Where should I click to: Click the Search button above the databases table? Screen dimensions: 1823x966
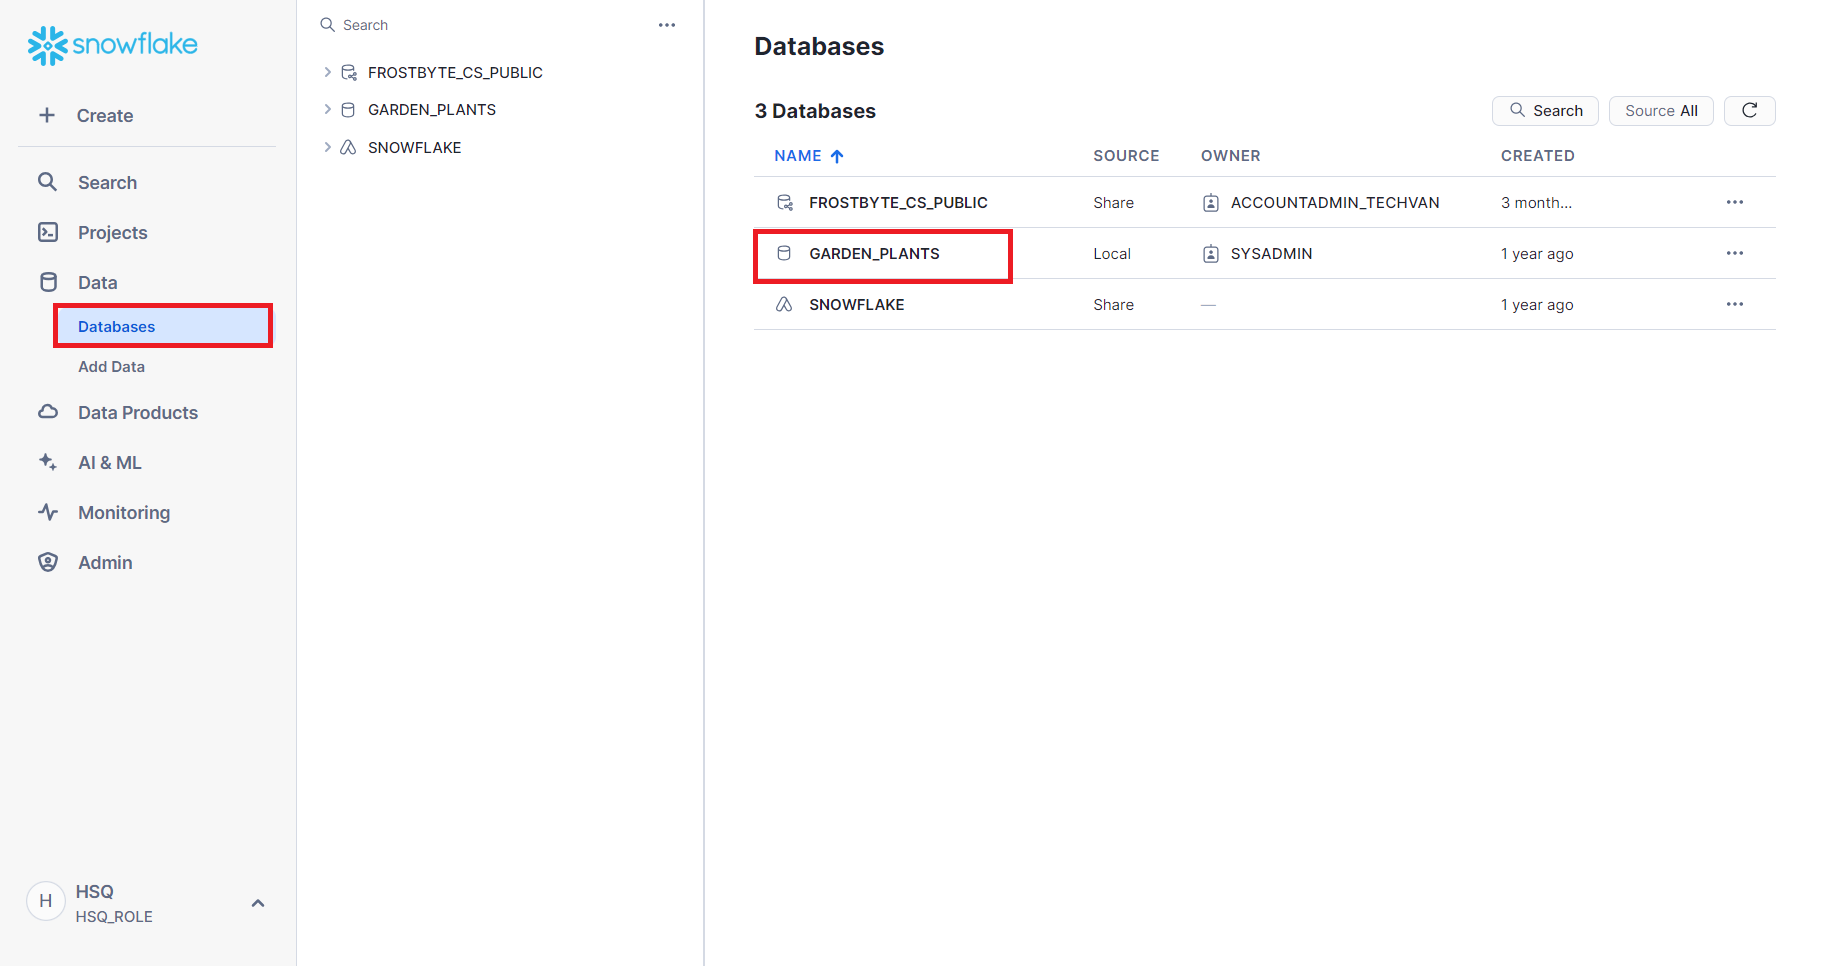[1545, 111]
